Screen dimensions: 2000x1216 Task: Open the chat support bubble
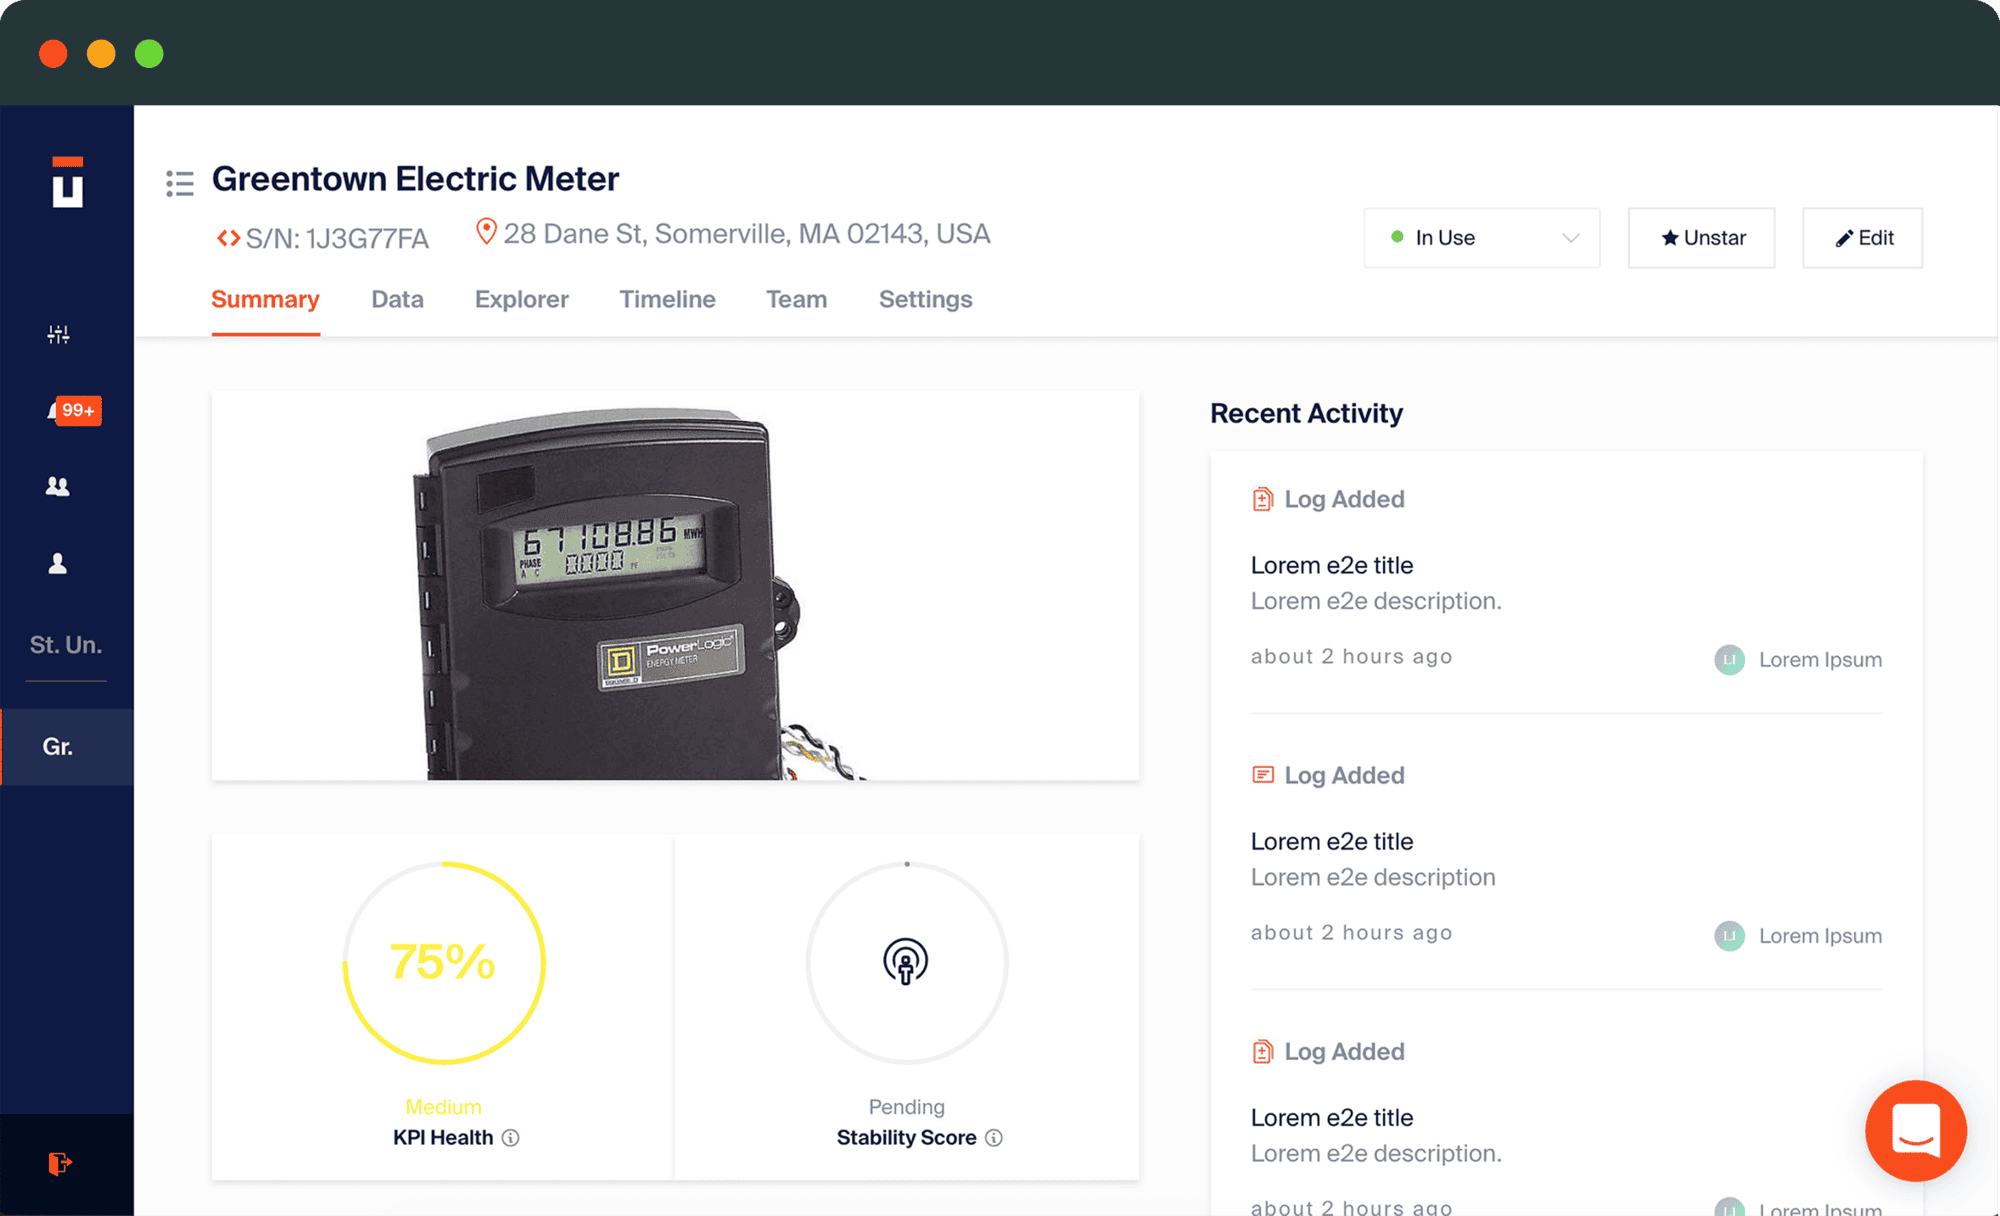coord(1916,1131)
